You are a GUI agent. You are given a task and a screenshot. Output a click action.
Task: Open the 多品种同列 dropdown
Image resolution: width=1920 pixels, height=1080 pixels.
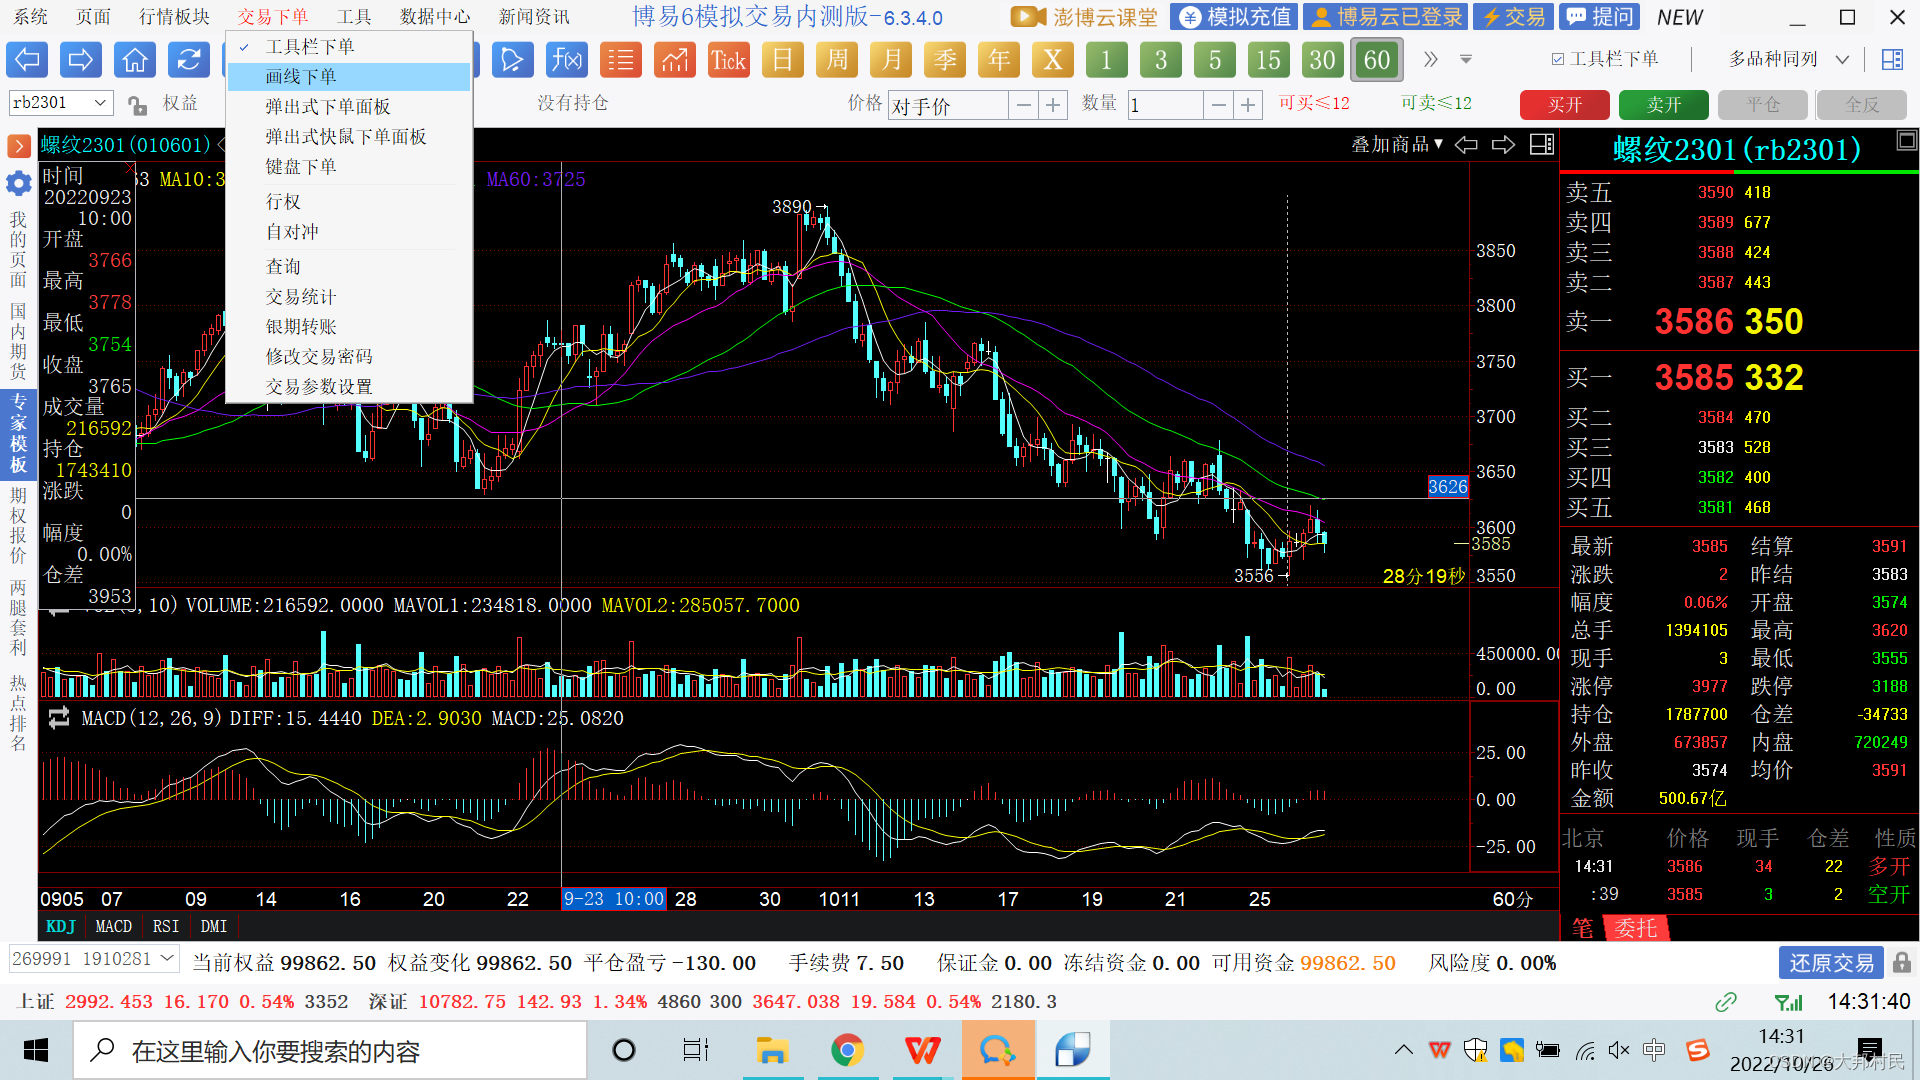tap(1842, 59)
